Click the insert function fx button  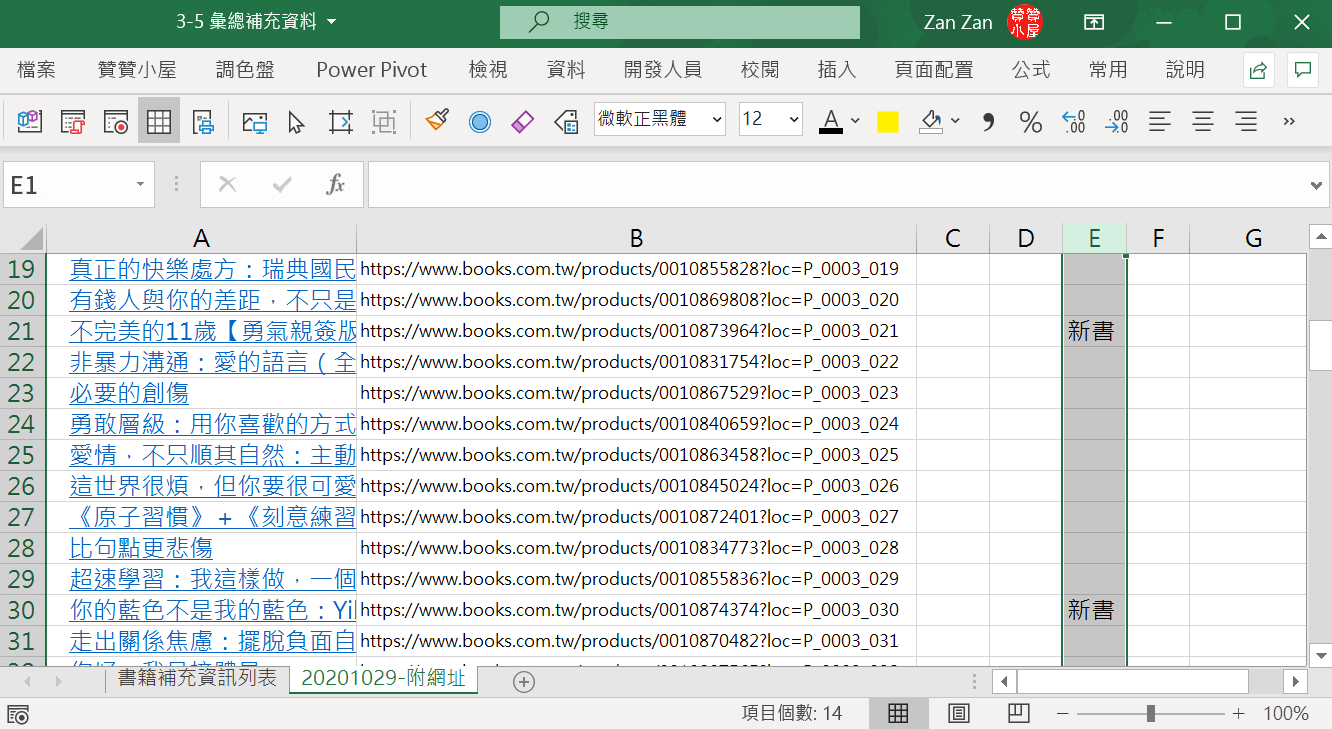[336, 185]
